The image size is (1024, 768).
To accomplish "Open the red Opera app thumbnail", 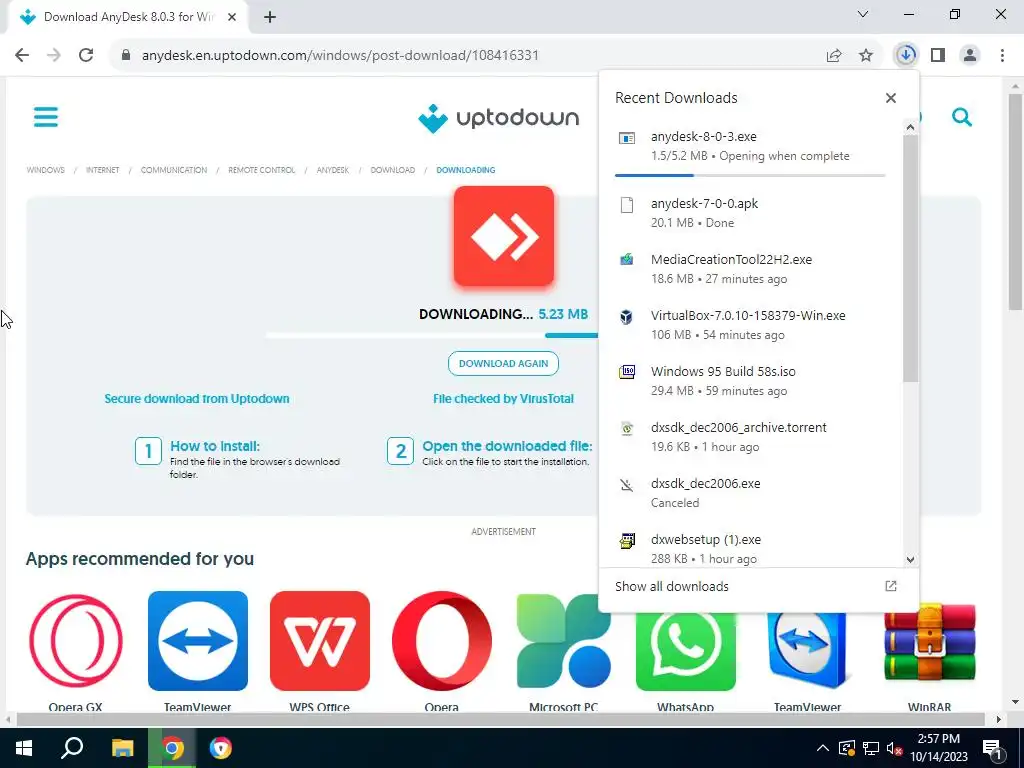I will click(x=441, y=641).
